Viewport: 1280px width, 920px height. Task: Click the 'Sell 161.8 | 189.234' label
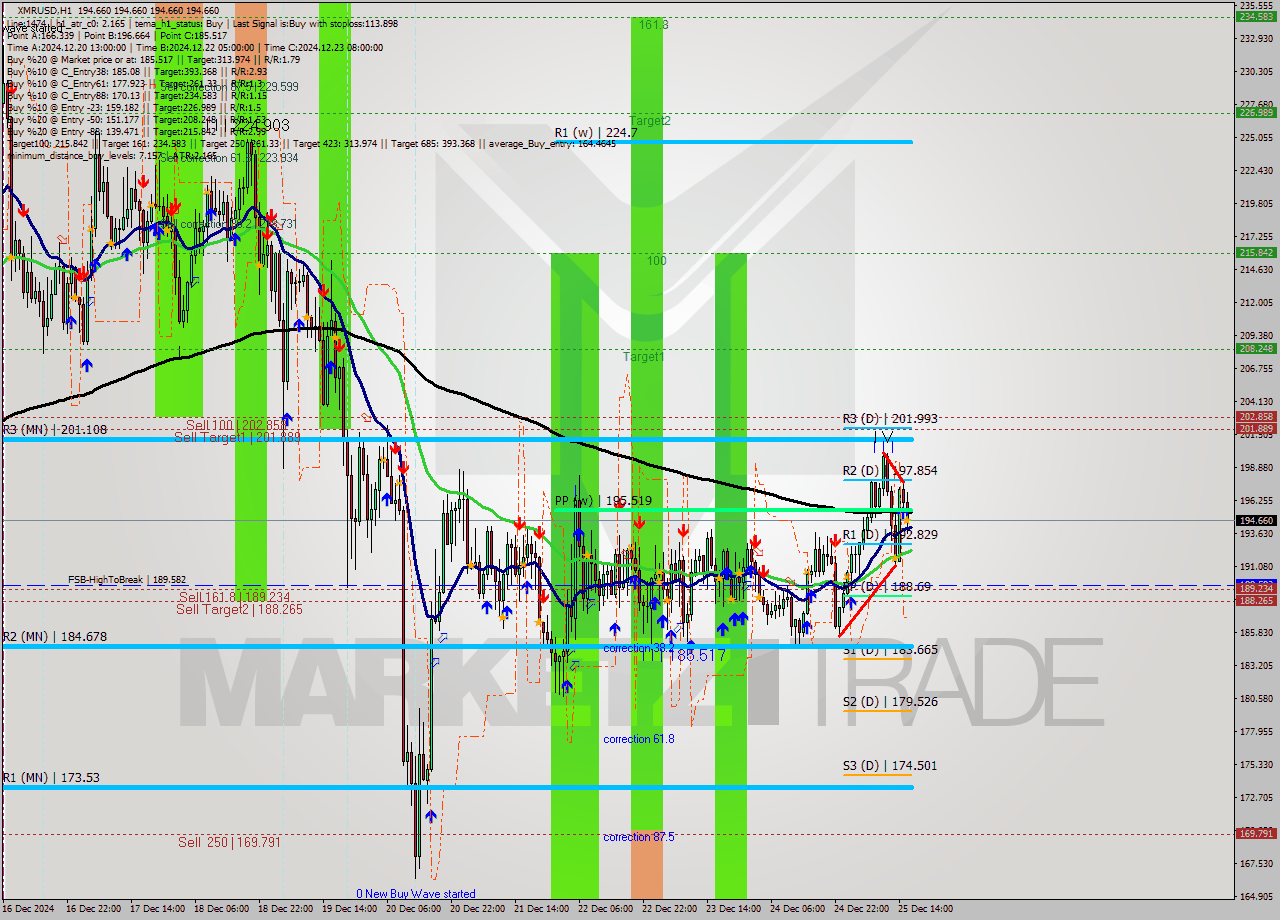[234, 597]
